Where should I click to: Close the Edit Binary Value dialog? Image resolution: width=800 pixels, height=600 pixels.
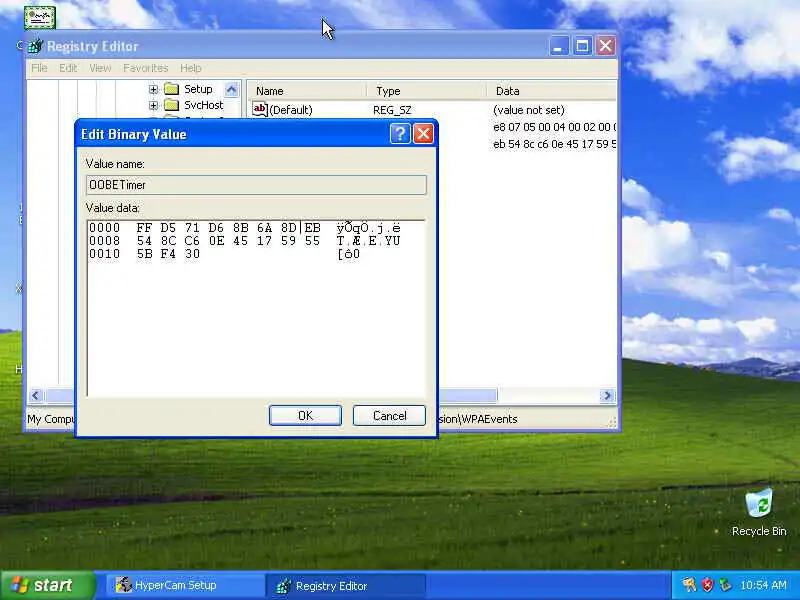tap(423, 134)
